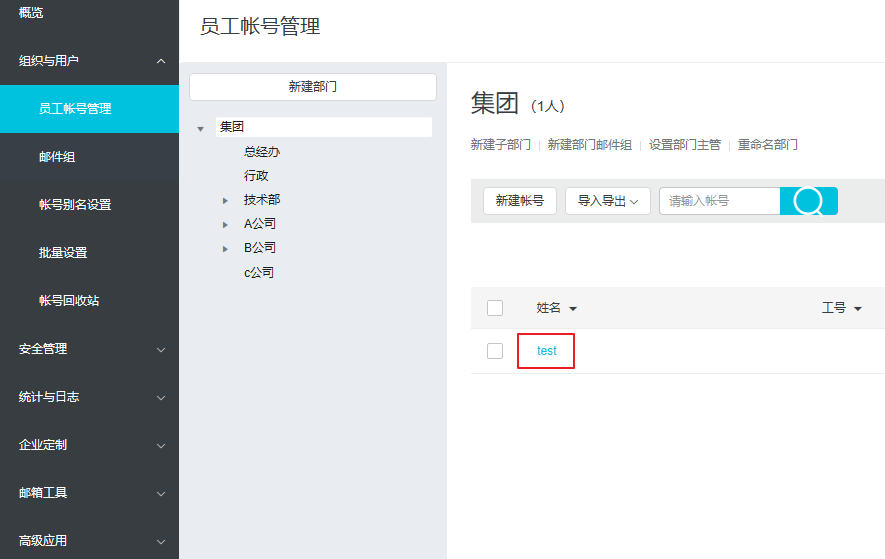Expand the B公司 tree node
Screen dimensions: 885x559
pyautogui.click(x=226, y=248)
